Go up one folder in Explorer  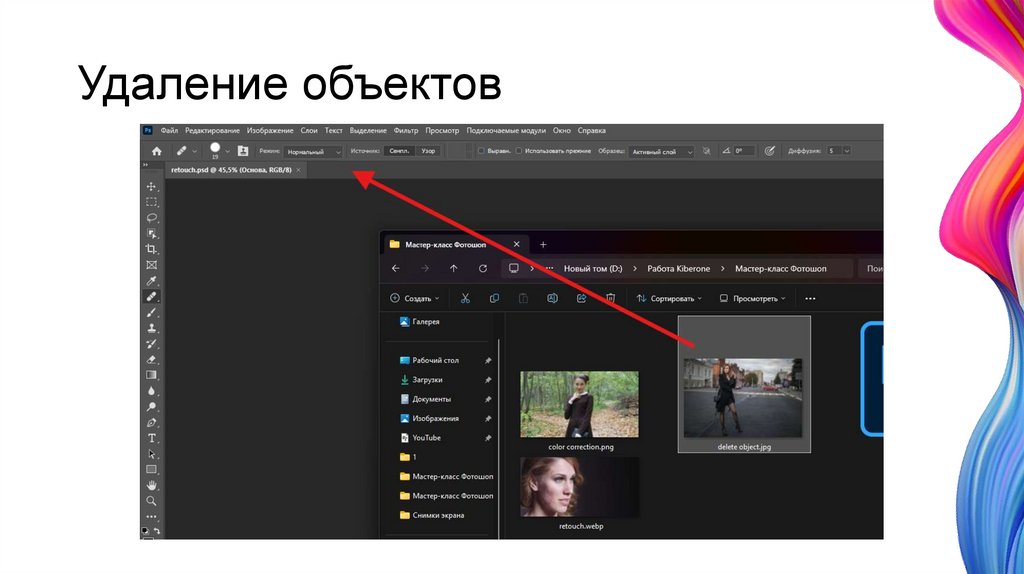(x=454, y=268)
